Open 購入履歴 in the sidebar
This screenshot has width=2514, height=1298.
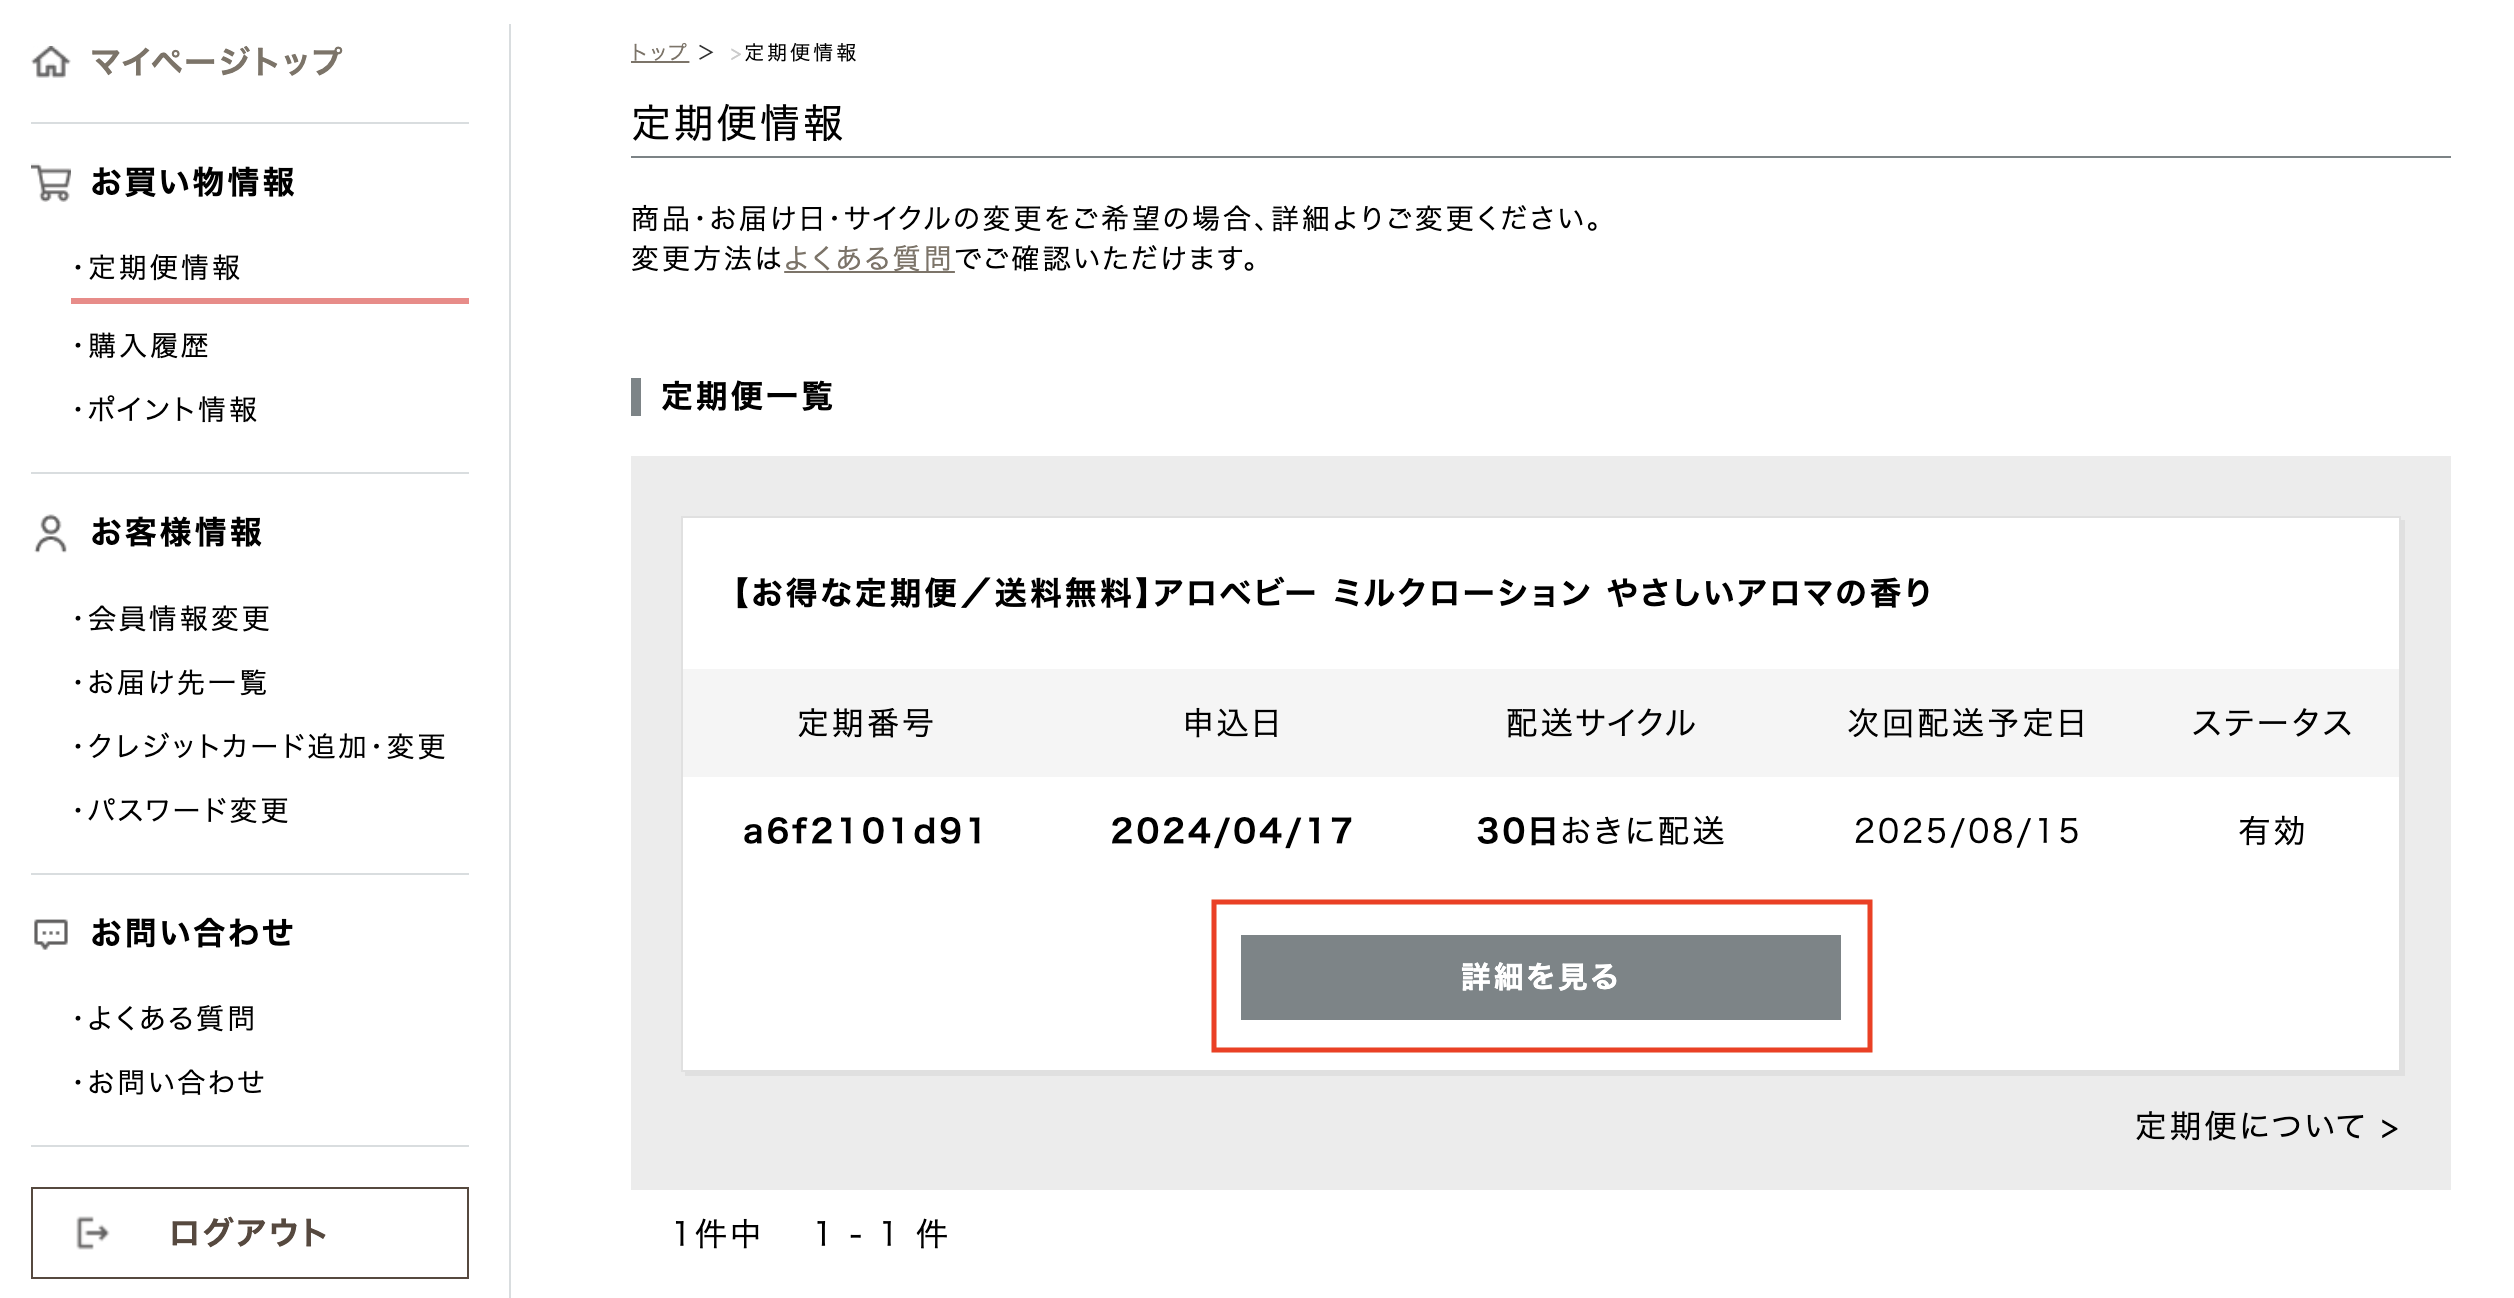pos(148,346)
